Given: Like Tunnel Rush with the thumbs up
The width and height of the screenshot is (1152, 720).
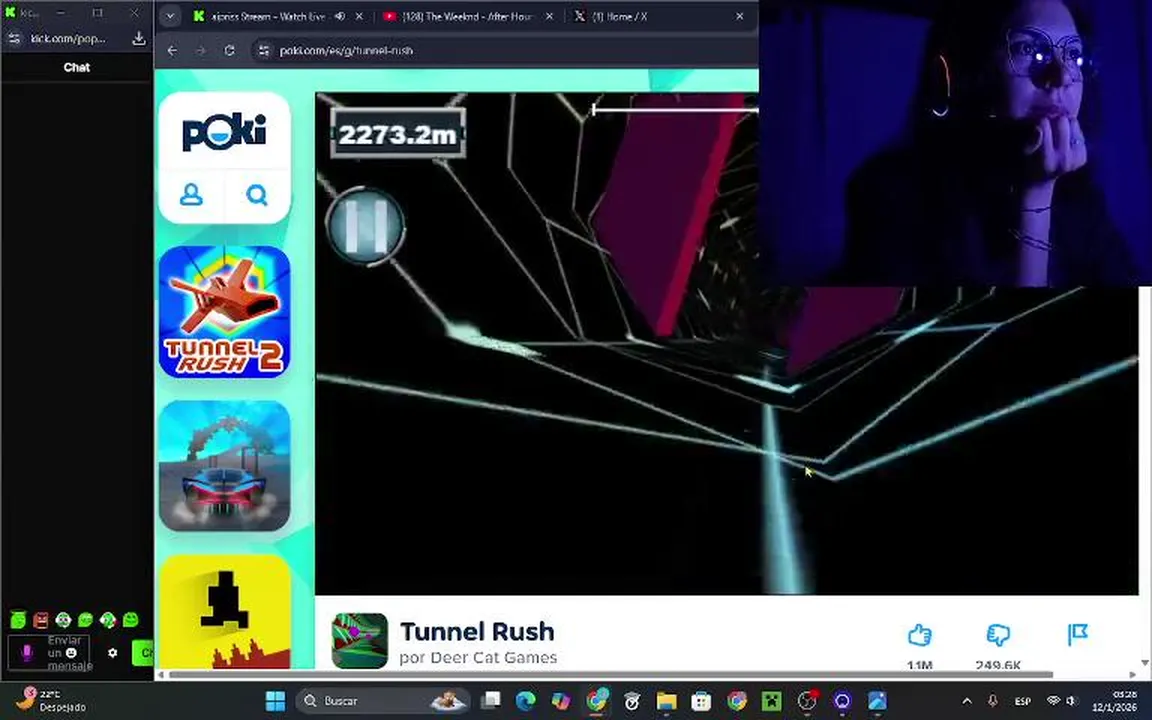Looking at the screenshot, I should [x=919, y=635].
